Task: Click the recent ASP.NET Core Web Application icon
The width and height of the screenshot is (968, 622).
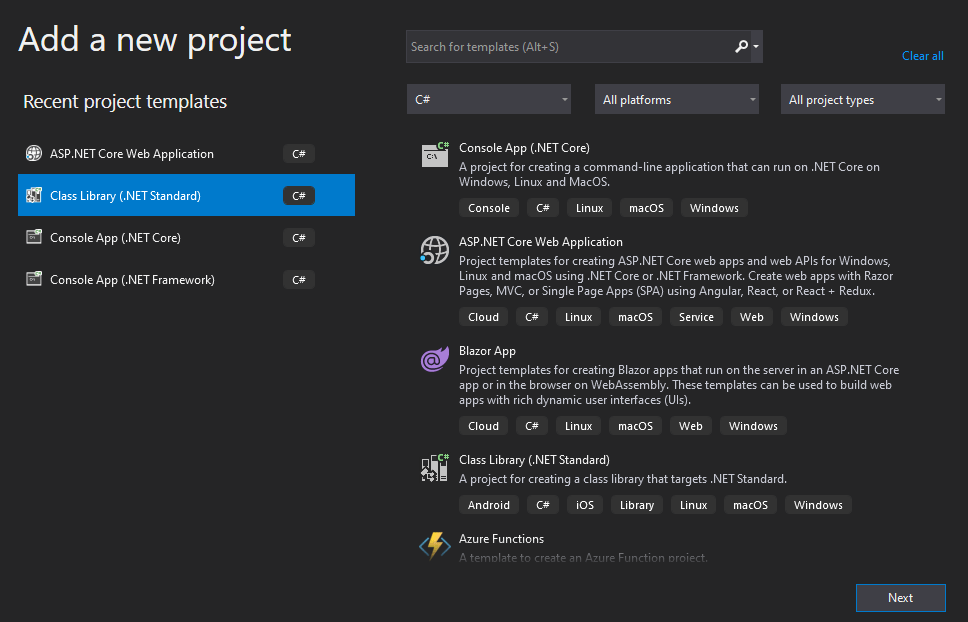Action: (33, 154)
